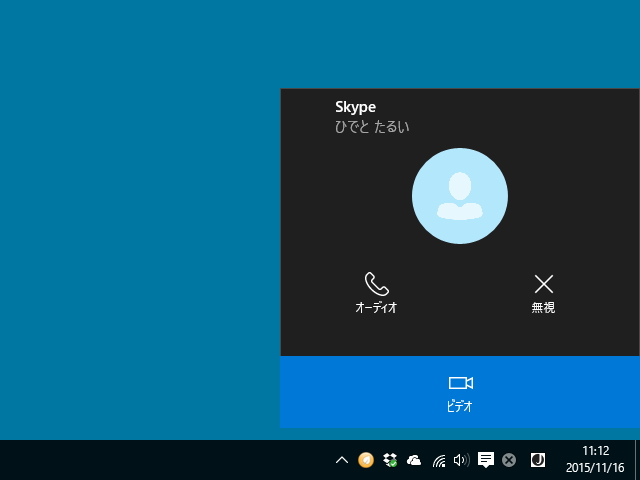
Task: Open the Action Center notification icon
Action: (486, 460)
